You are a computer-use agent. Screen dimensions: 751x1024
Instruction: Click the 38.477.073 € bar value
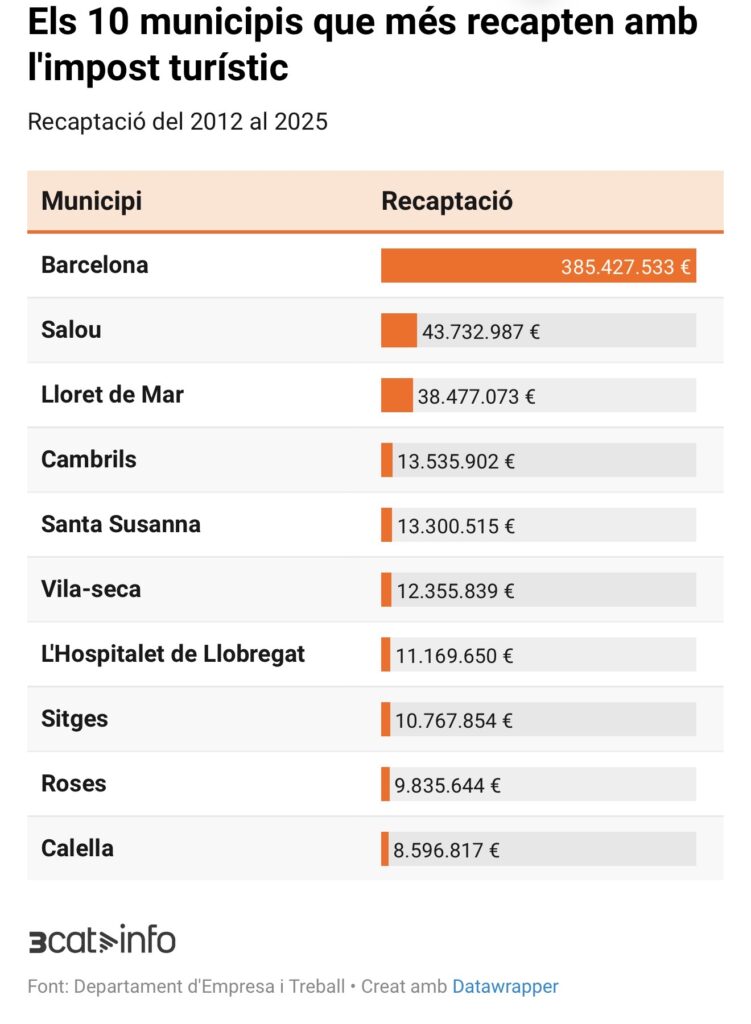(476, 396)
